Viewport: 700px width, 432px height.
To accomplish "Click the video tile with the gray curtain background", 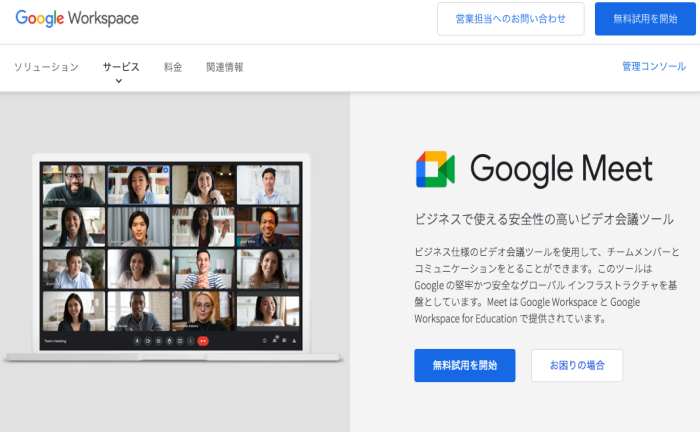I will [x=139, y=227].
